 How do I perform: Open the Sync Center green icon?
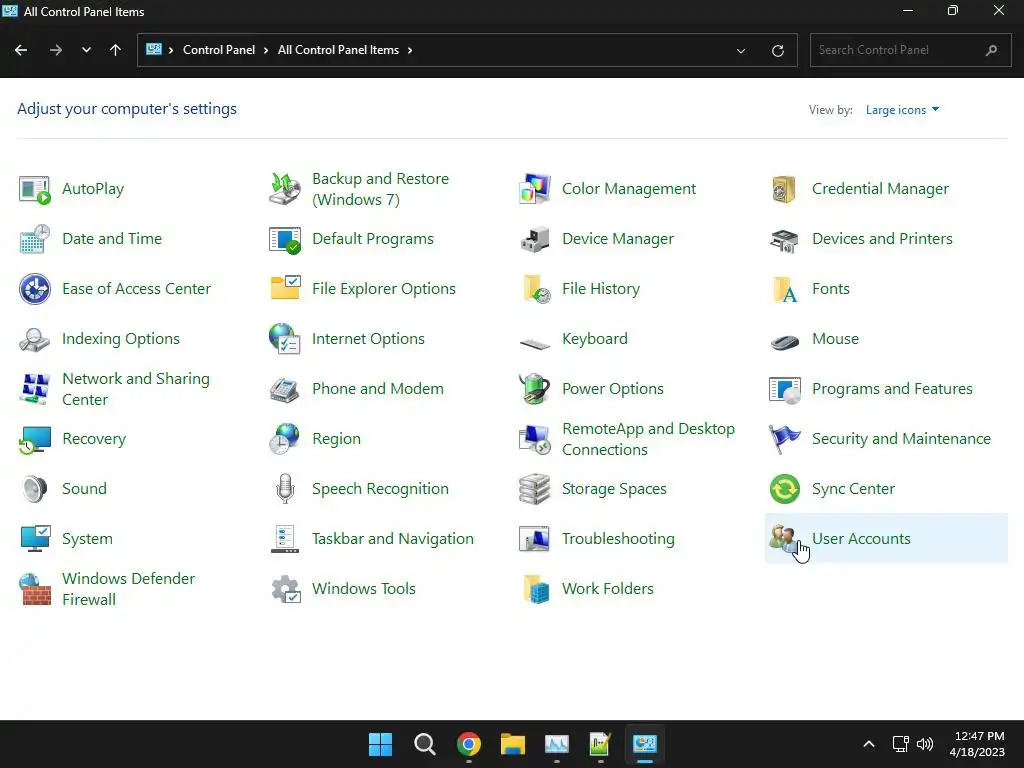(x=784, y=489)
